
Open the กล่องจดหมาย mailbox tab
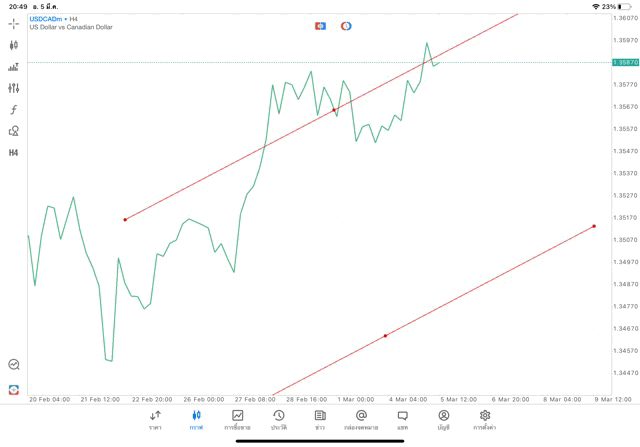[x=361, y=419]
